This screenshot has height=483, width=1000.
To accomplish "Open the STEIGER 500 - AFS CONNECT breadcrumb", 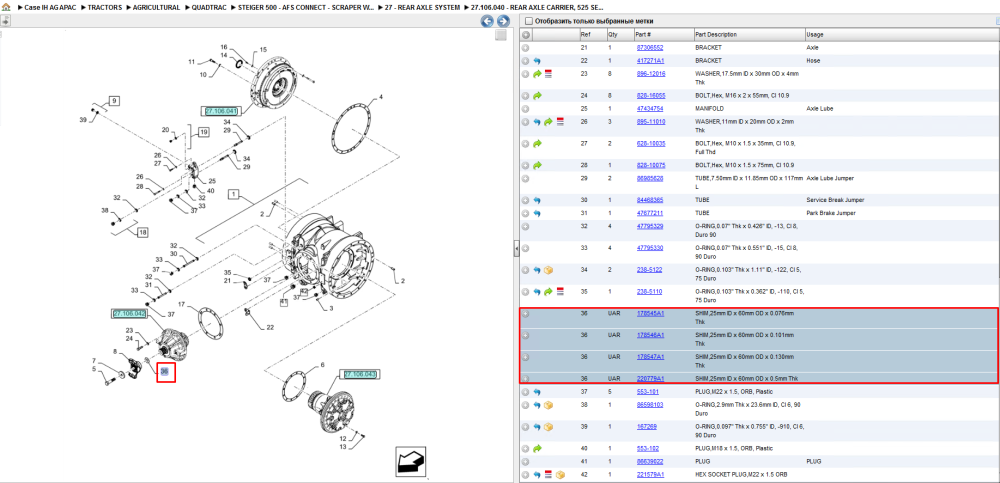I will (306, 7).
